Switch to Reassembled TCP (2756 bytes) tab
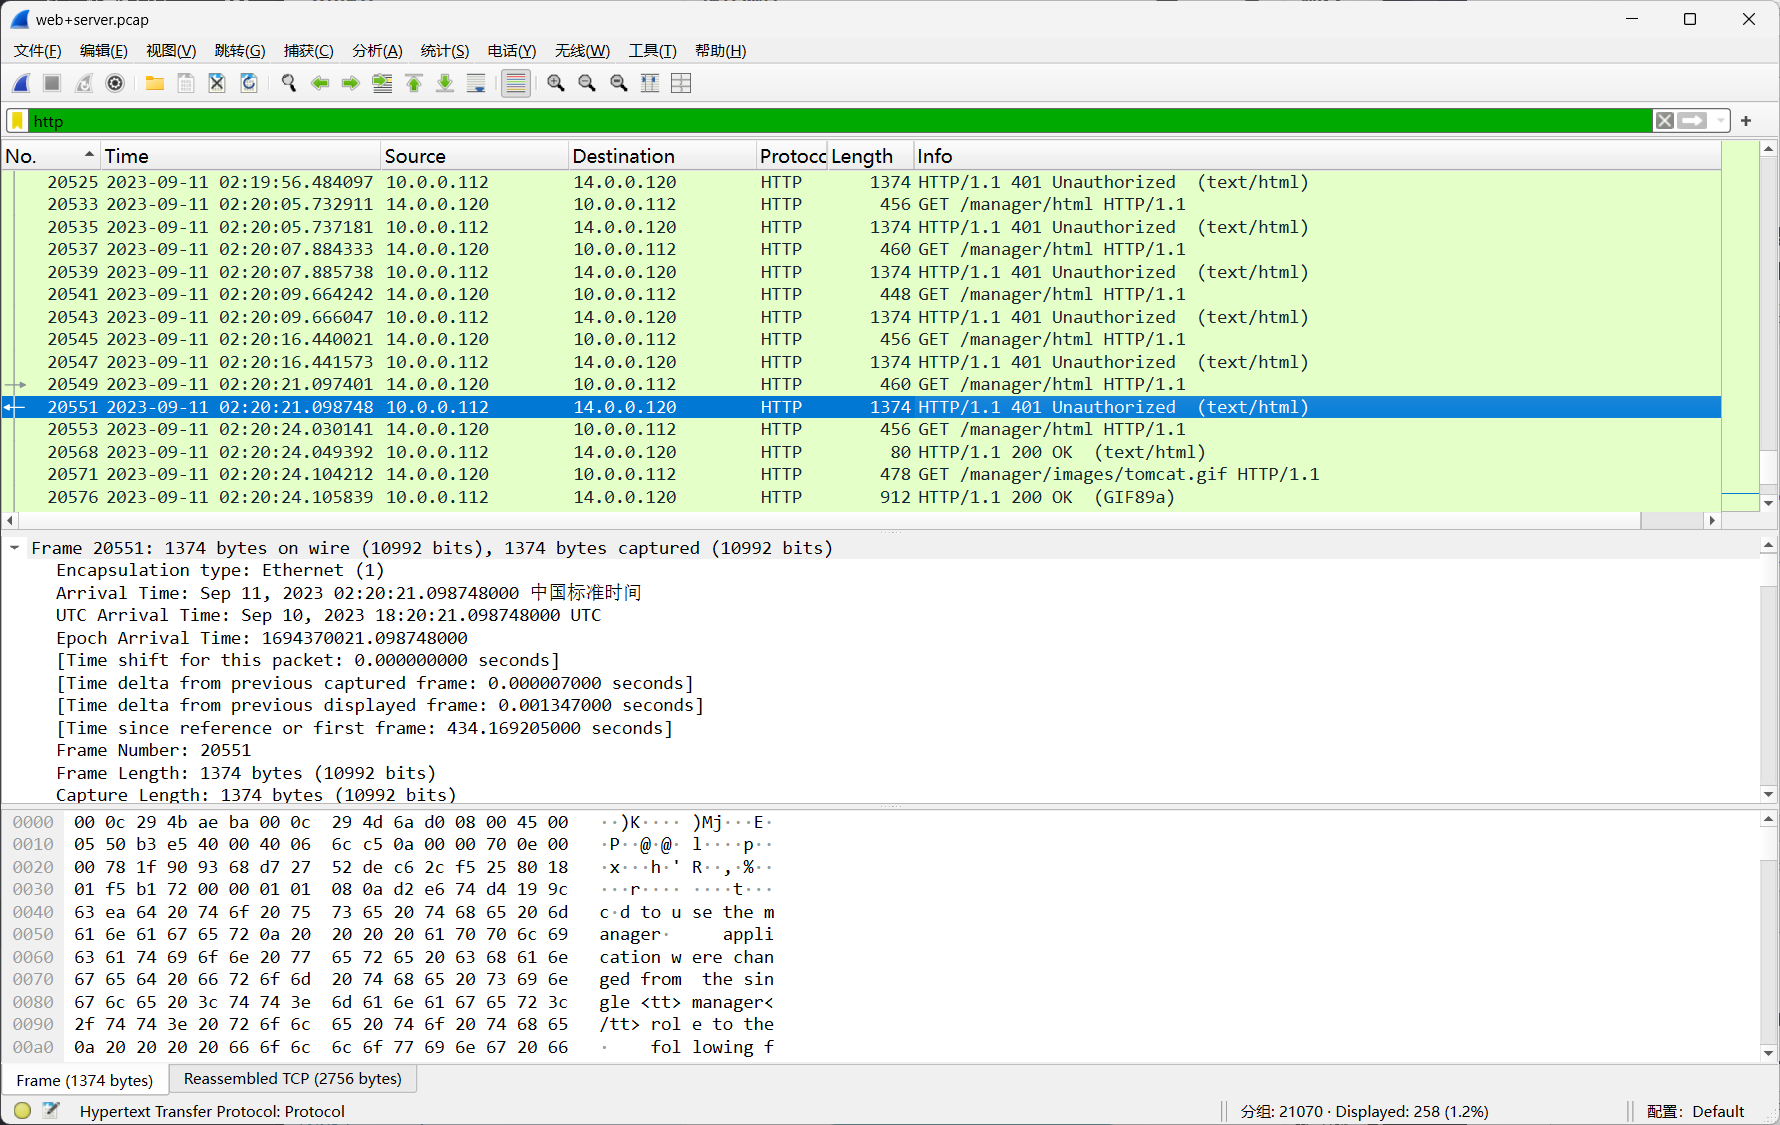The width and height of the screenshot is (1780, 1125). (x=293, y=1079)
